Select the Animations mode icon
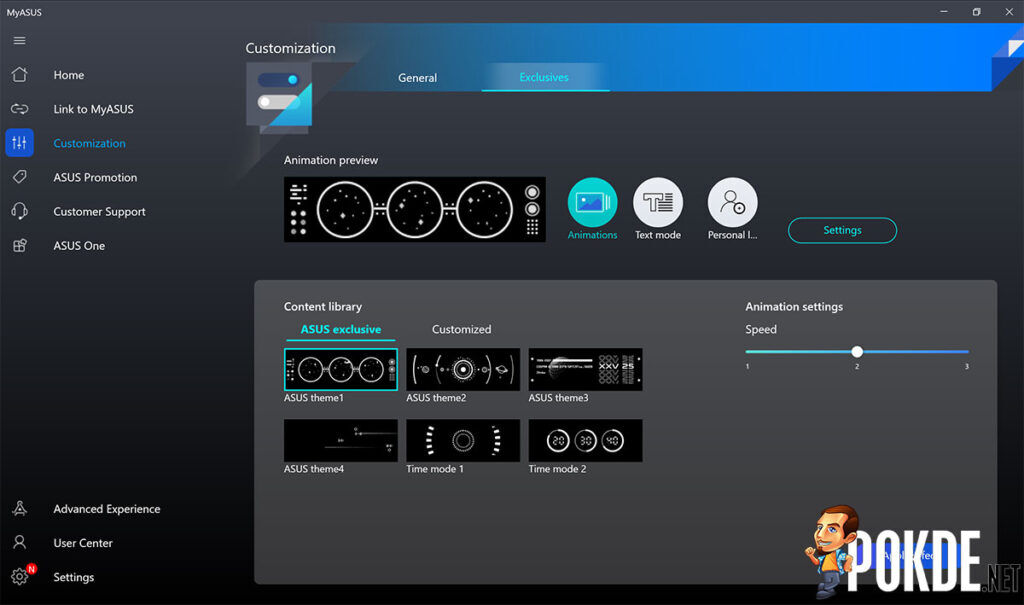 (x=592, y=203)
